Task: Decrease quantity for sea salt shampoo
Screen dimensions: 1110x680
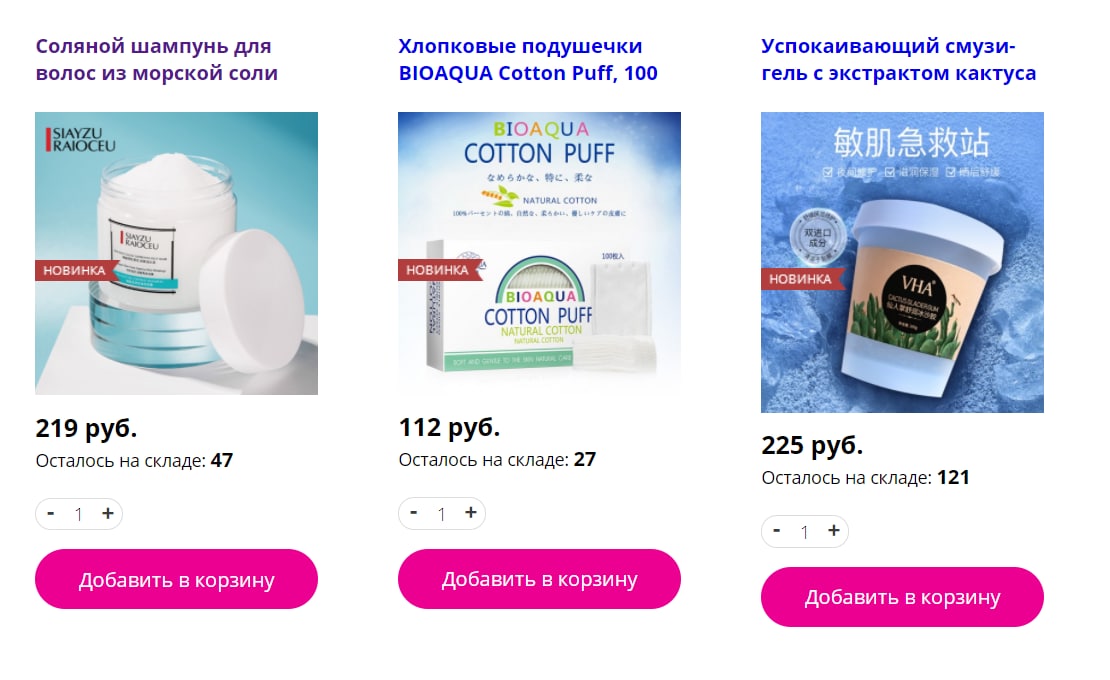Action: pos(51,514)
